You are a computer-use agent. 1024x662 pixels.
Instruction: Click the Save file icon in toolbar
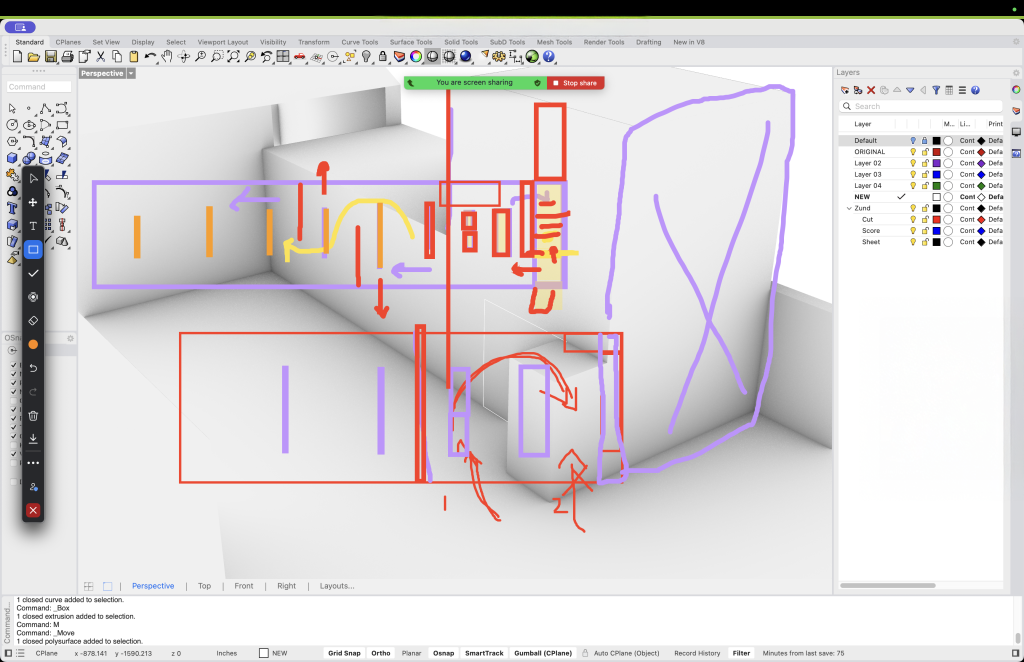(51, 57)
